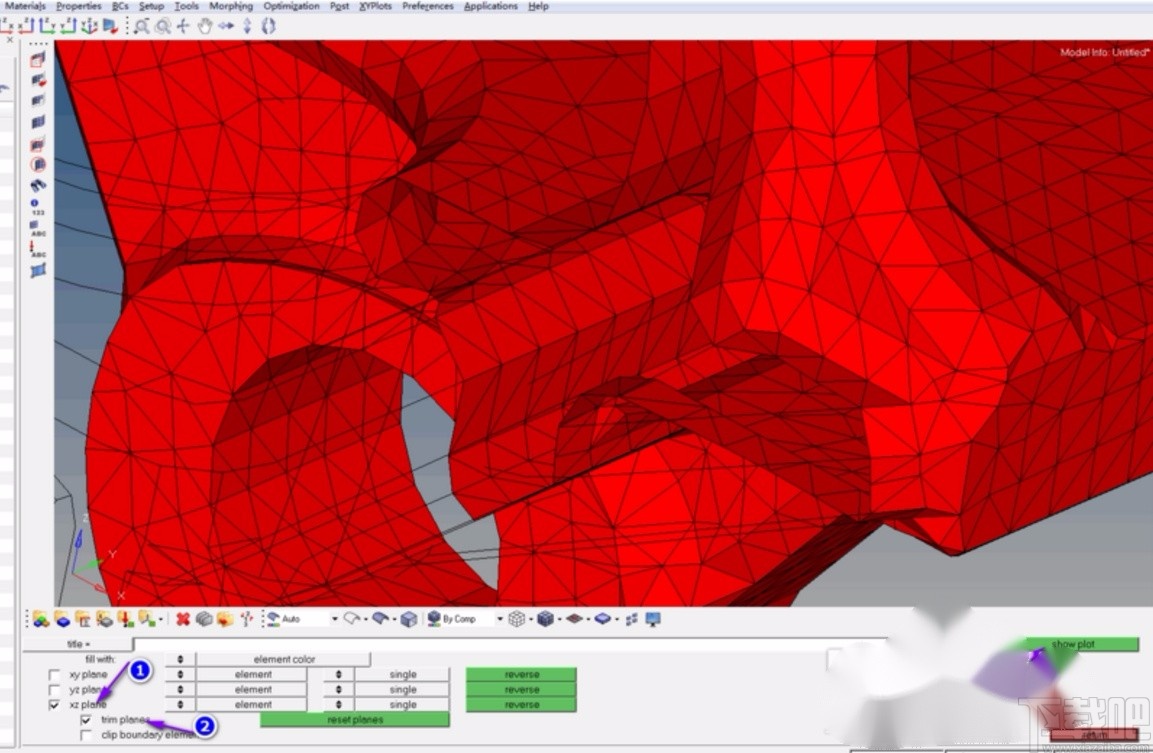This screenshot has height=753, width=1153.
Task: Click the monitor icon at end of bottom toolbar
Action: (653, 619)
